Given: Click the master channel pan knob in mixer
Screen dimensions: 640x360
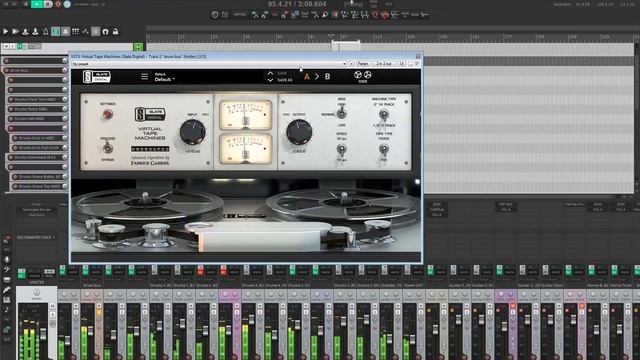Looking at the screenshot, I should pos(36,292).
